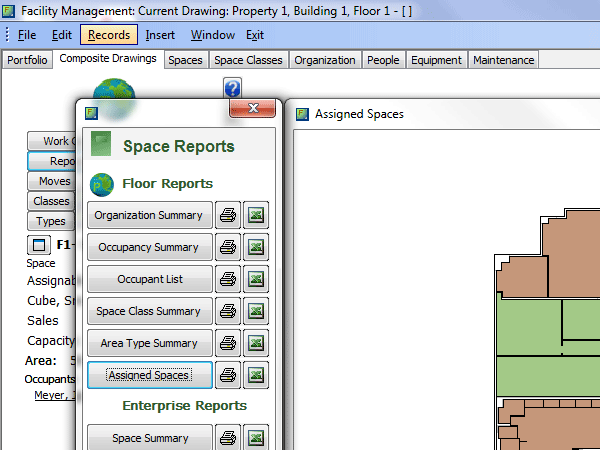Switch to the Space Classes tab
Viewport: 600px width, 450px height.
click(x=249, y=60)
